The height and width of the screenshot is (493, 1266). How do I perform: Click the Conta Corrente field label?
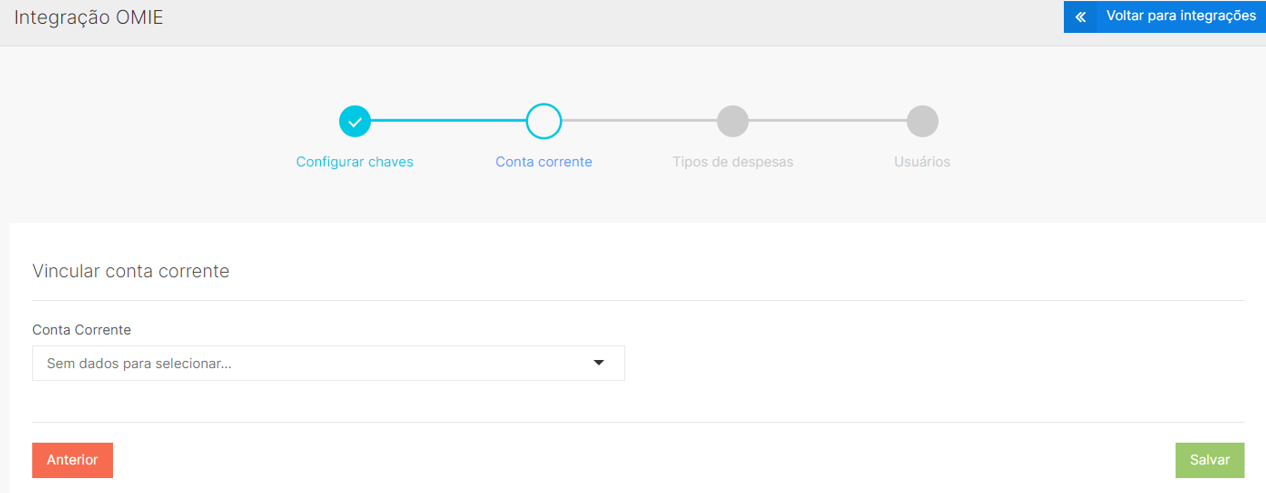pyautogui.click(x=82, y=330)
